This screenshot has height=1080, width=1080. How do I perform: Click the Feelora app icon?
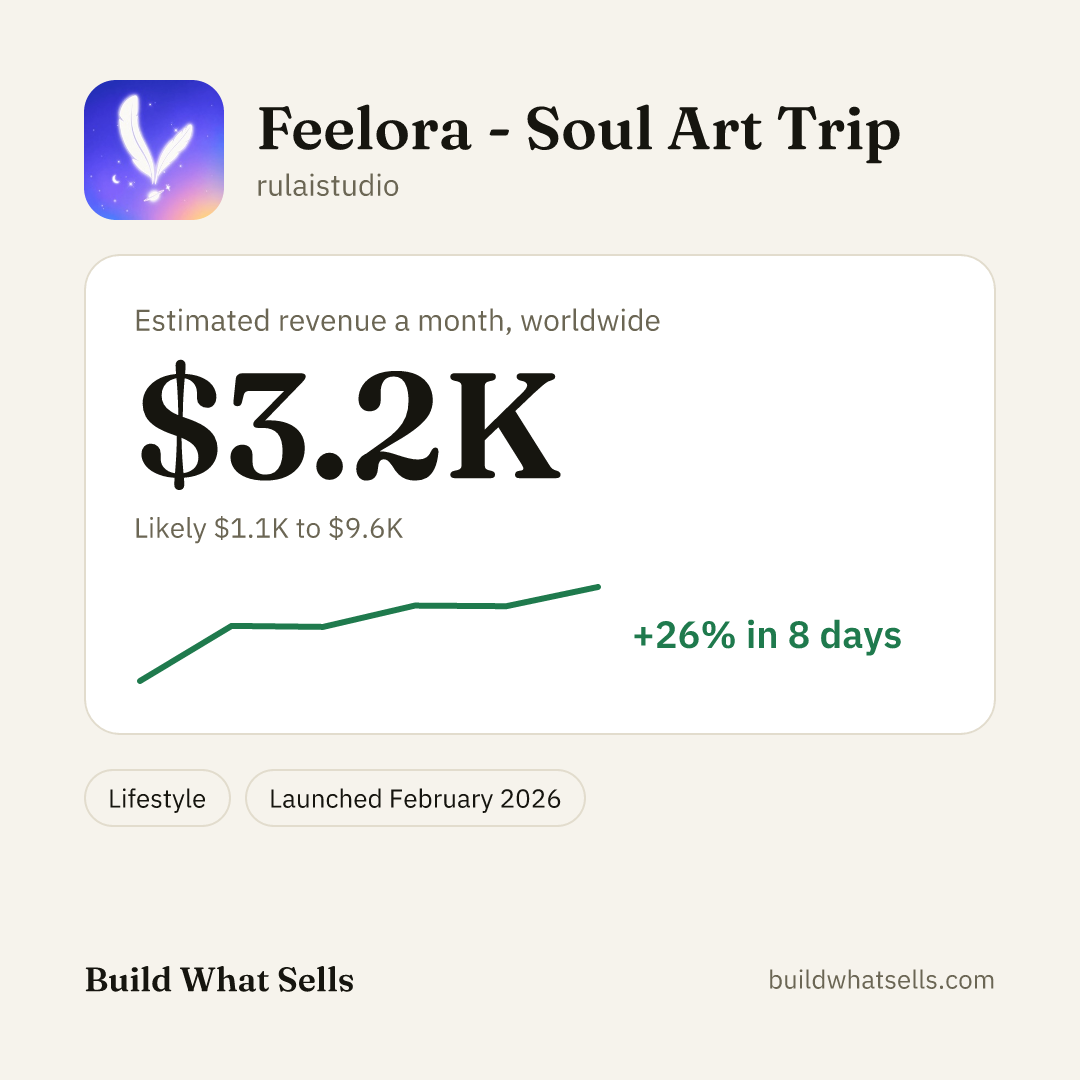tap(154, 150)
